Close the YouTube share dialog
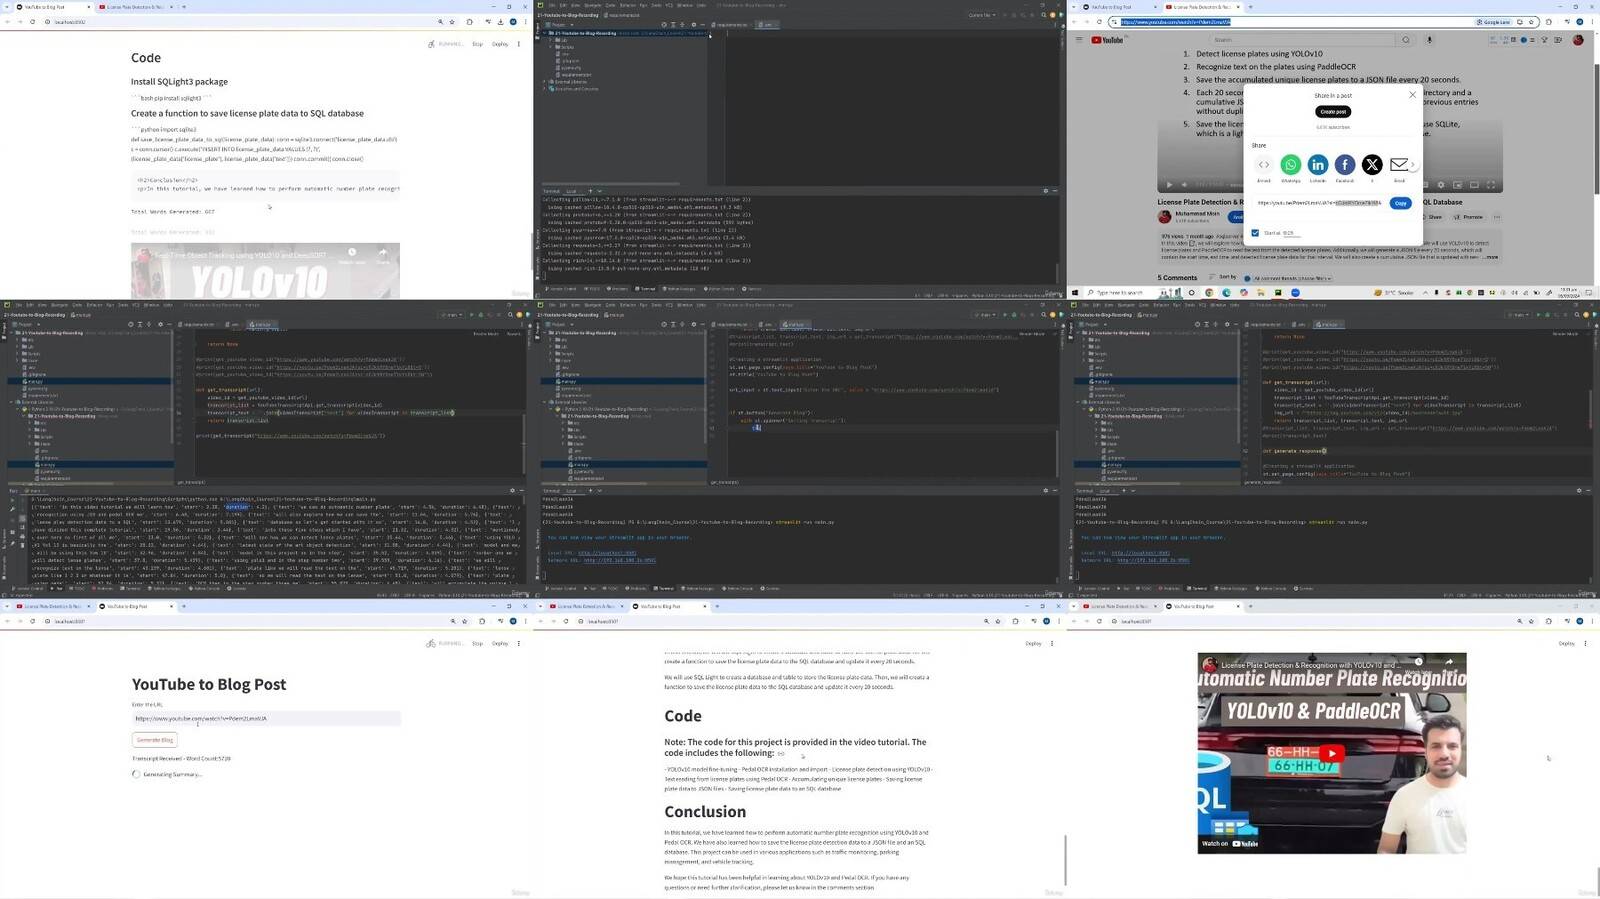 [x=1412, y=95]
